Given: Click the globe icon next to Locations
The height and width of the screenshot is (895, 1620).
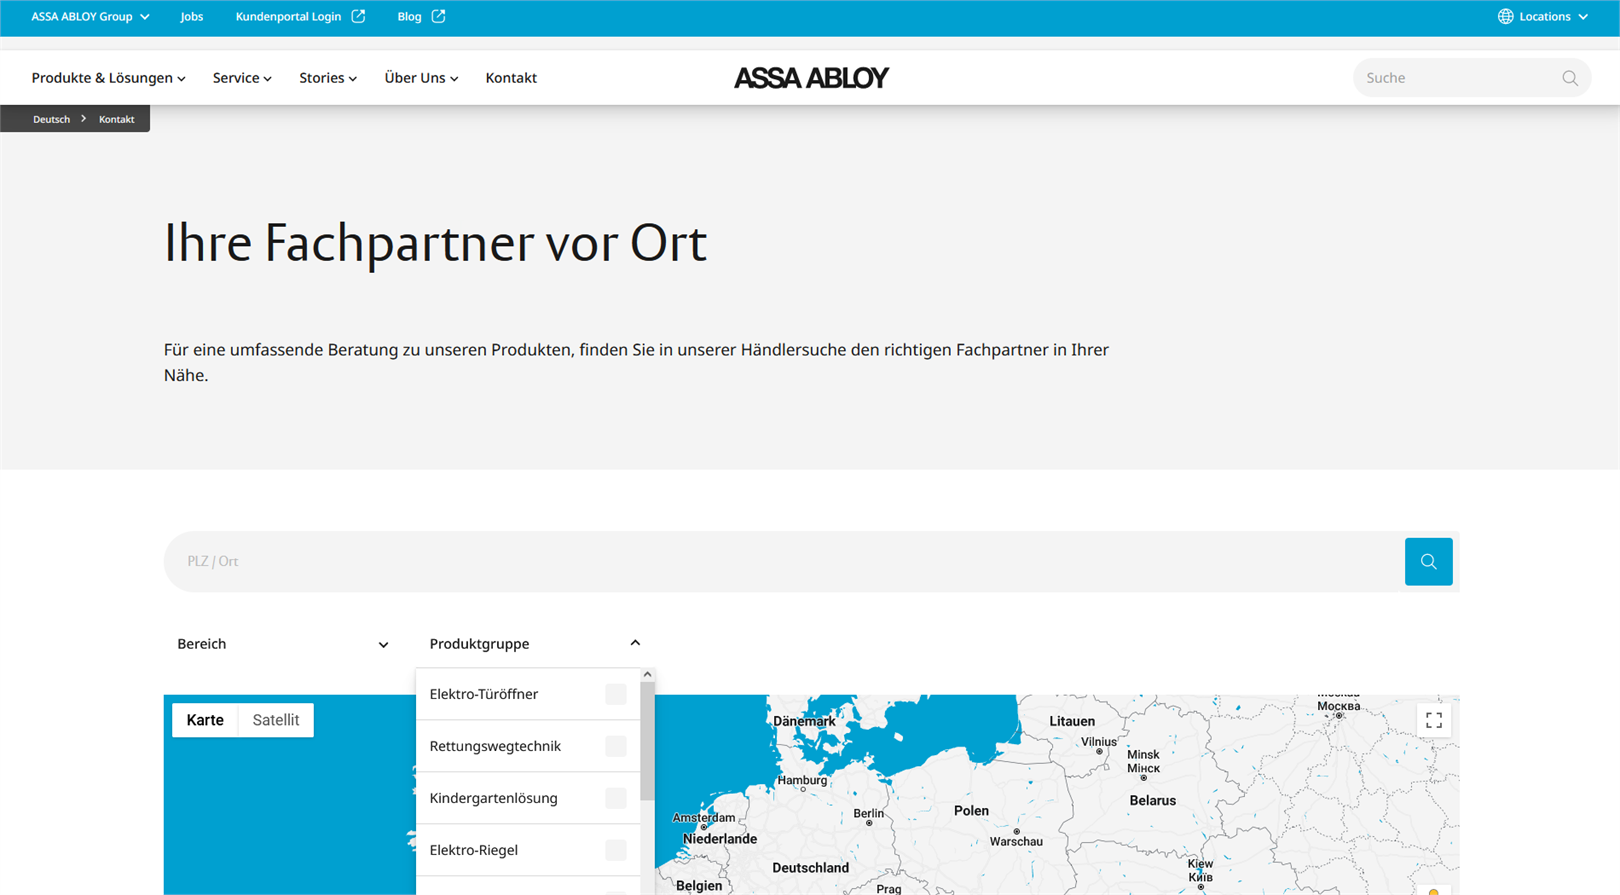Looking at the screenshot, I should pos(1505,17).
